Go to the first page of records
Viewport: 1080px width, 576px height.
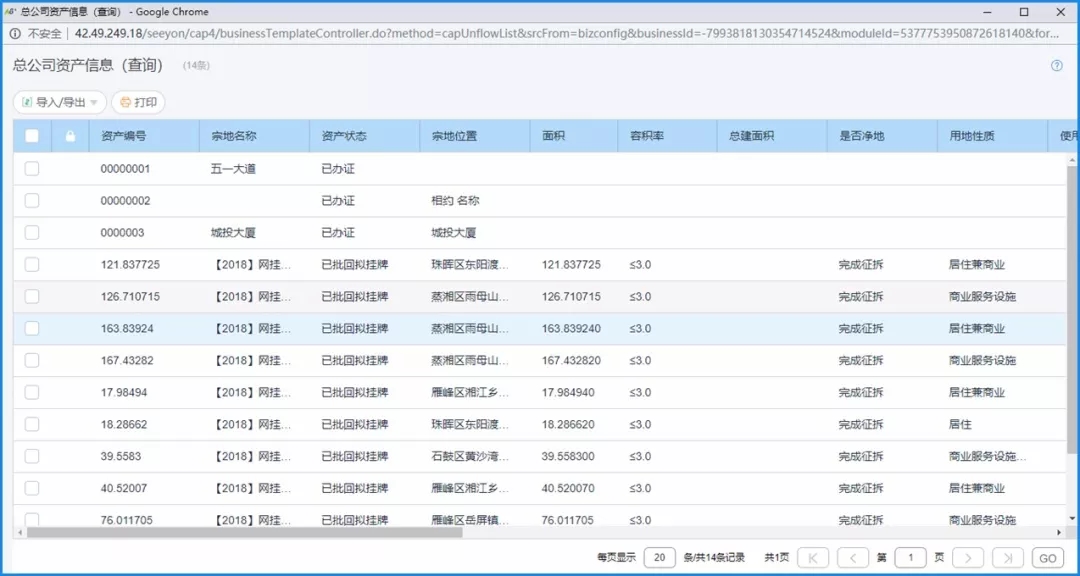click(x=813, y=558)
